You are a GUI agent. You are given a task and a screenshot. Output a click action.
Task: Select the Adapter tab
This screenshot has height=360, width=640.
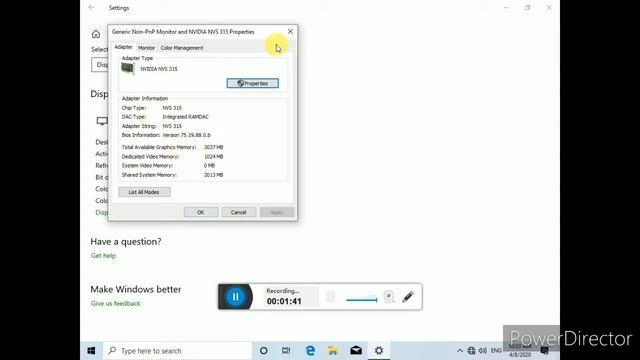pos(123,47)
